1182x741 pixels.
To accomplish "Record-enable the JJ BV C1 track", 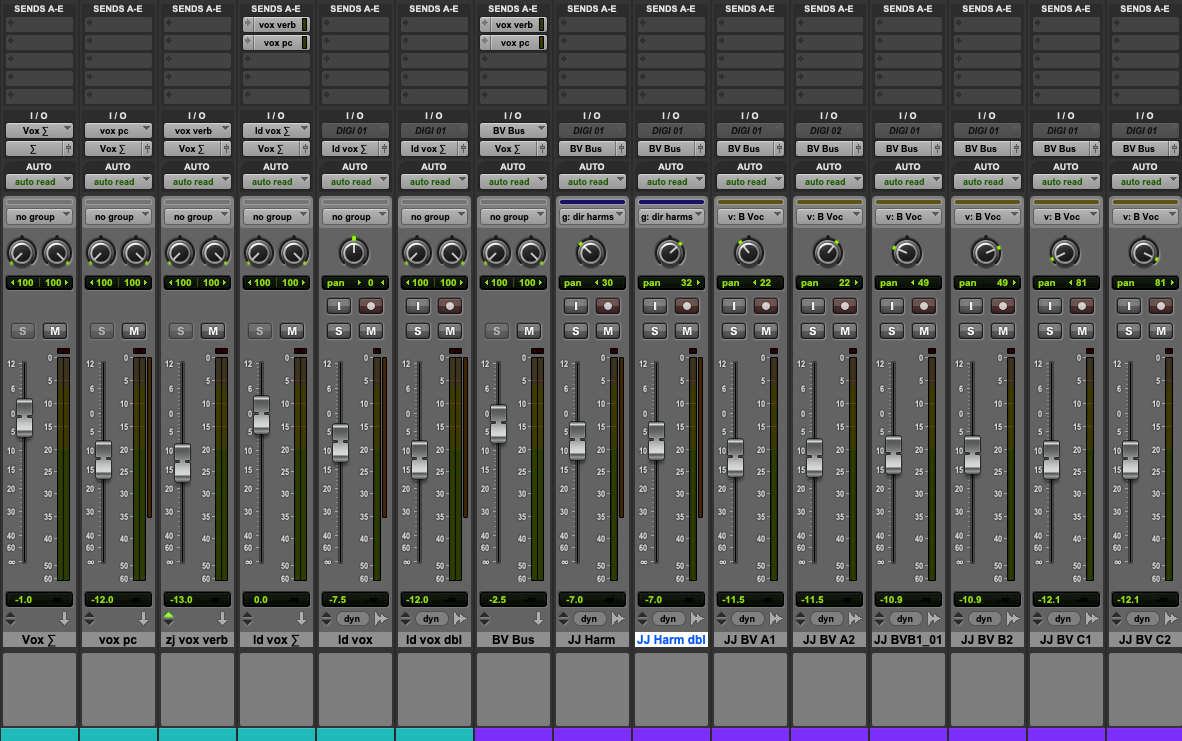I will 1081,306.
